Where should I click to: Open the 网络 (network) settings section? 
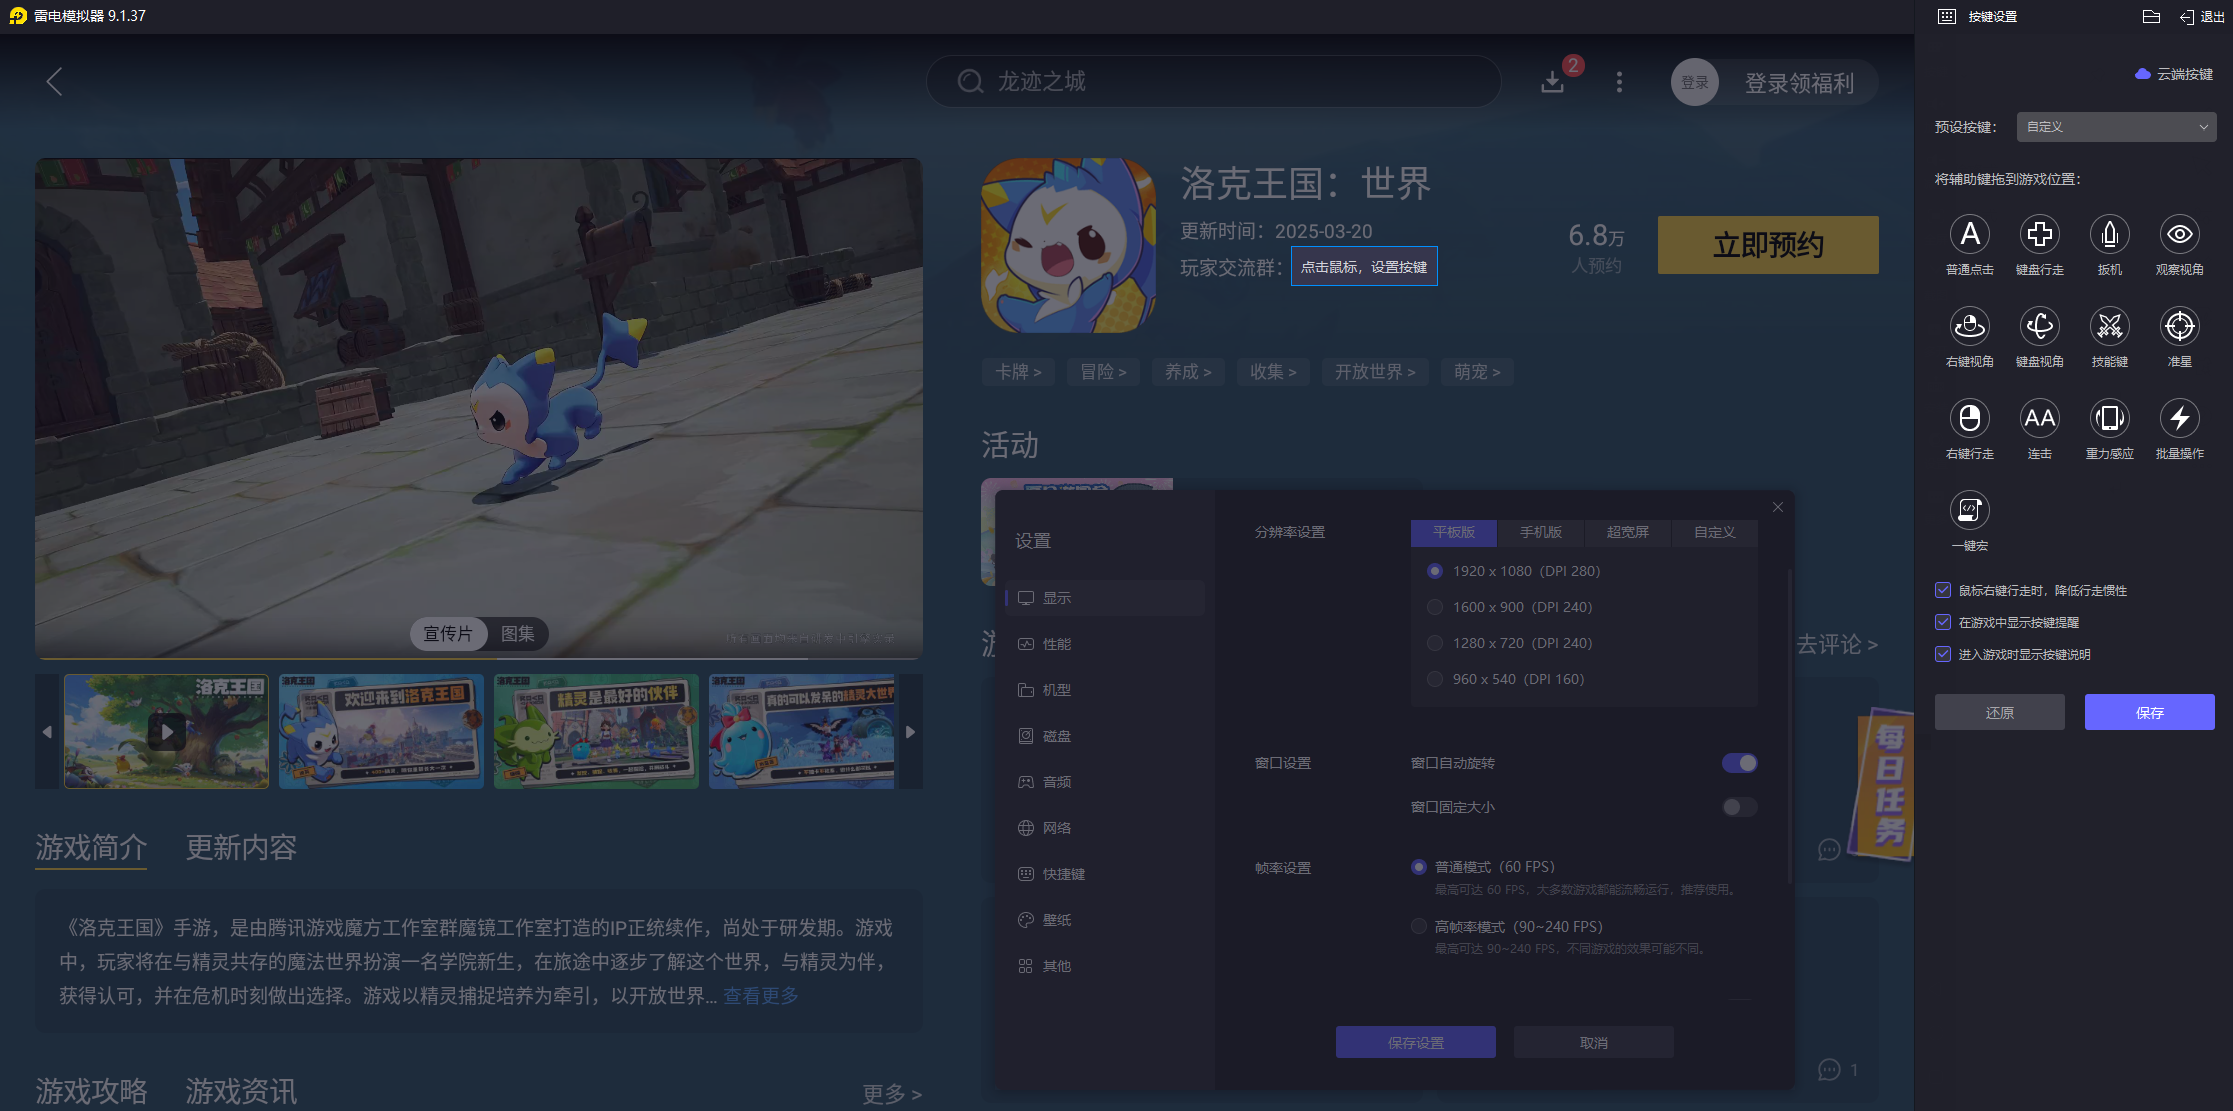click(1058, 828)
